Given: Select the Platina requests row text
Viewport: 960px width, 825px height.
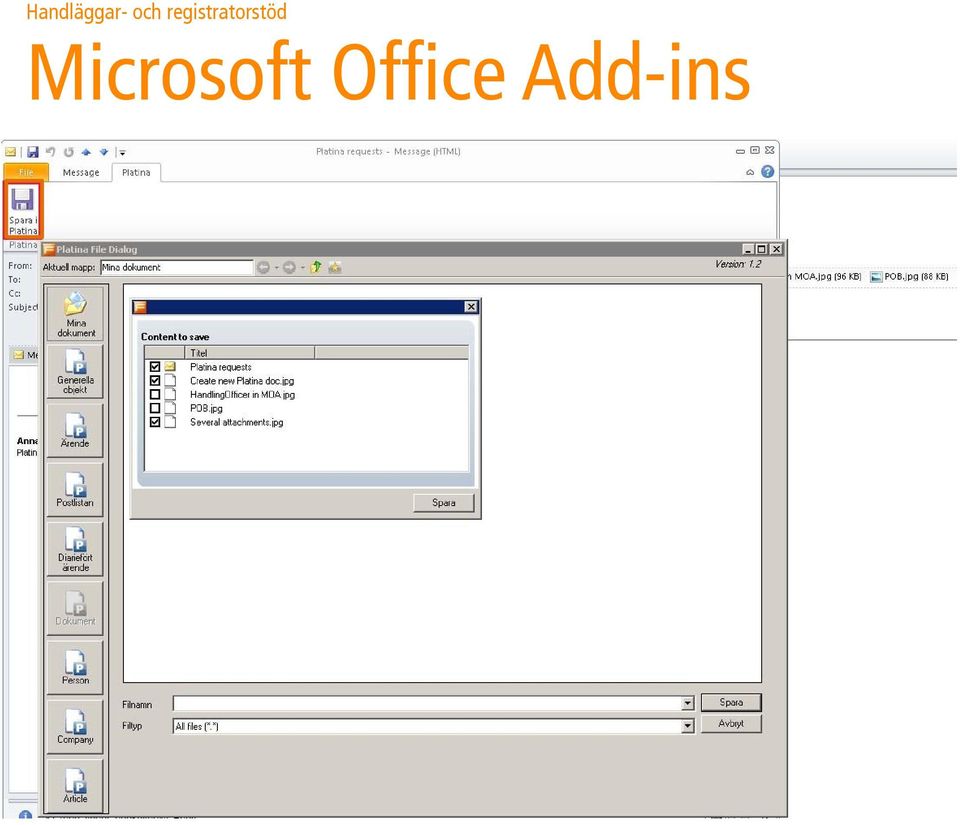Looking at the screenshot, I should tap(220, 367).
